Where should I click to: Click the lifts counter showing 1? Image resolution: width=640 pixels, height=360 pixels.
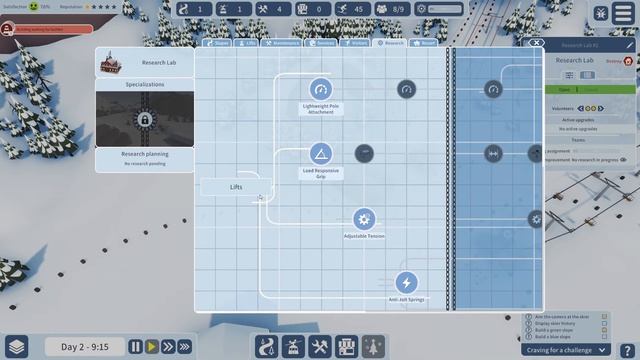coord(234,9)
